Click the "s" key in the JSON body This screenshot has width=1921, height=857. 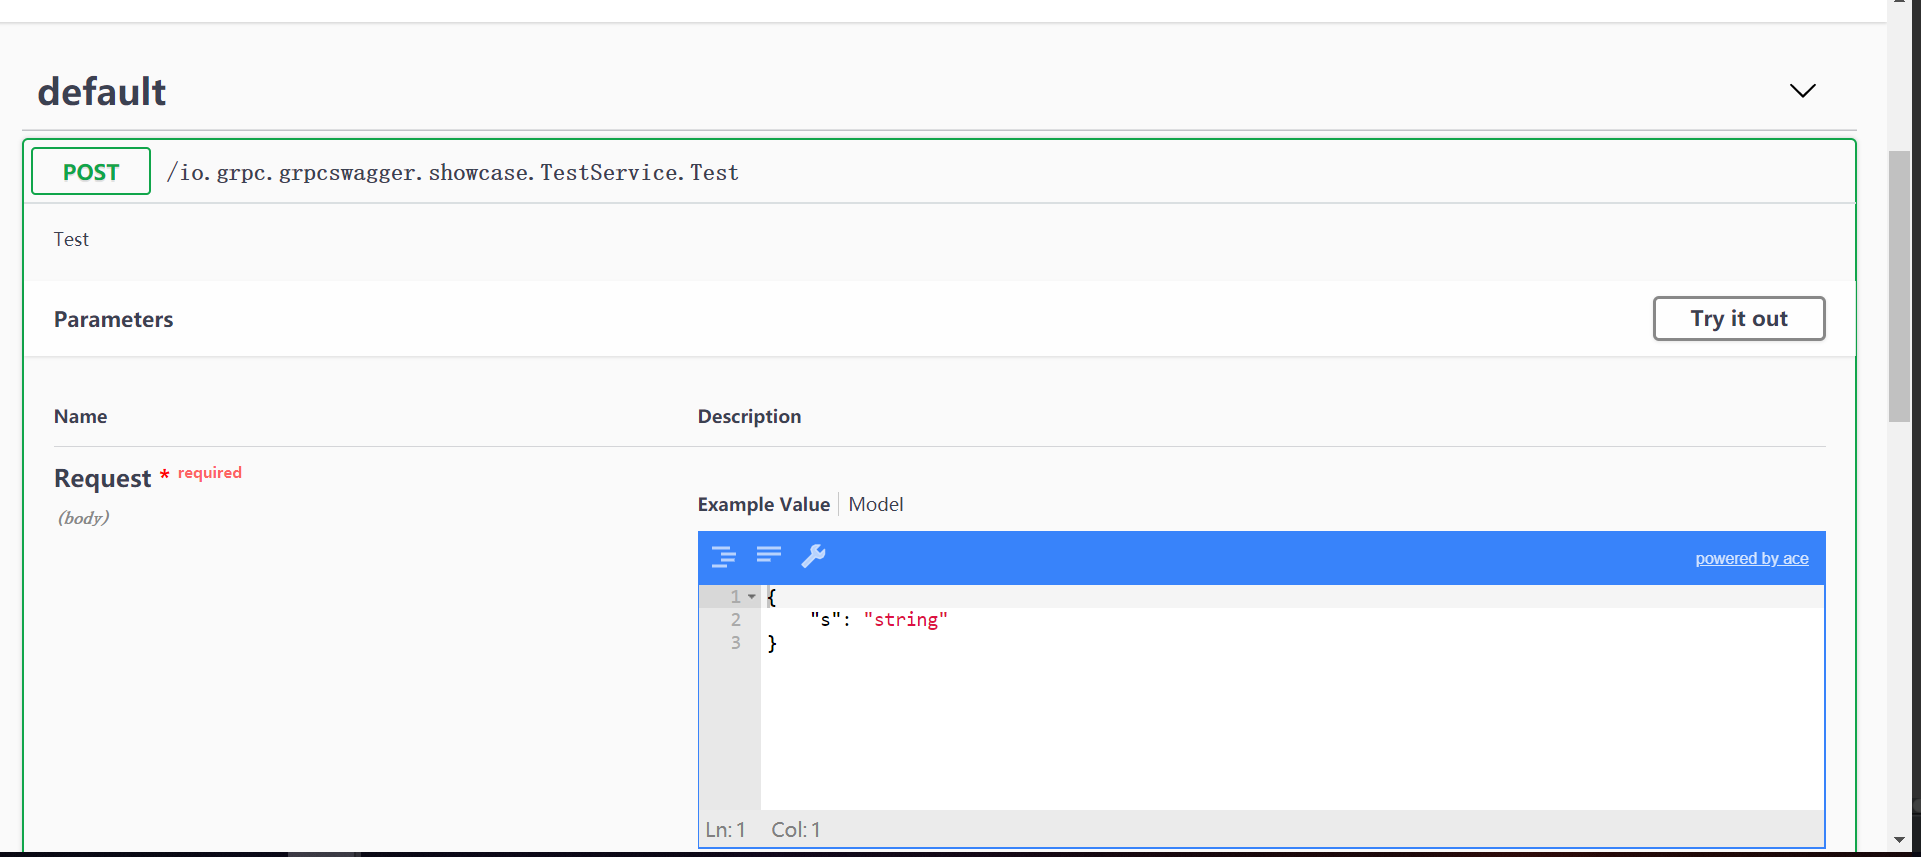point(825,620)
